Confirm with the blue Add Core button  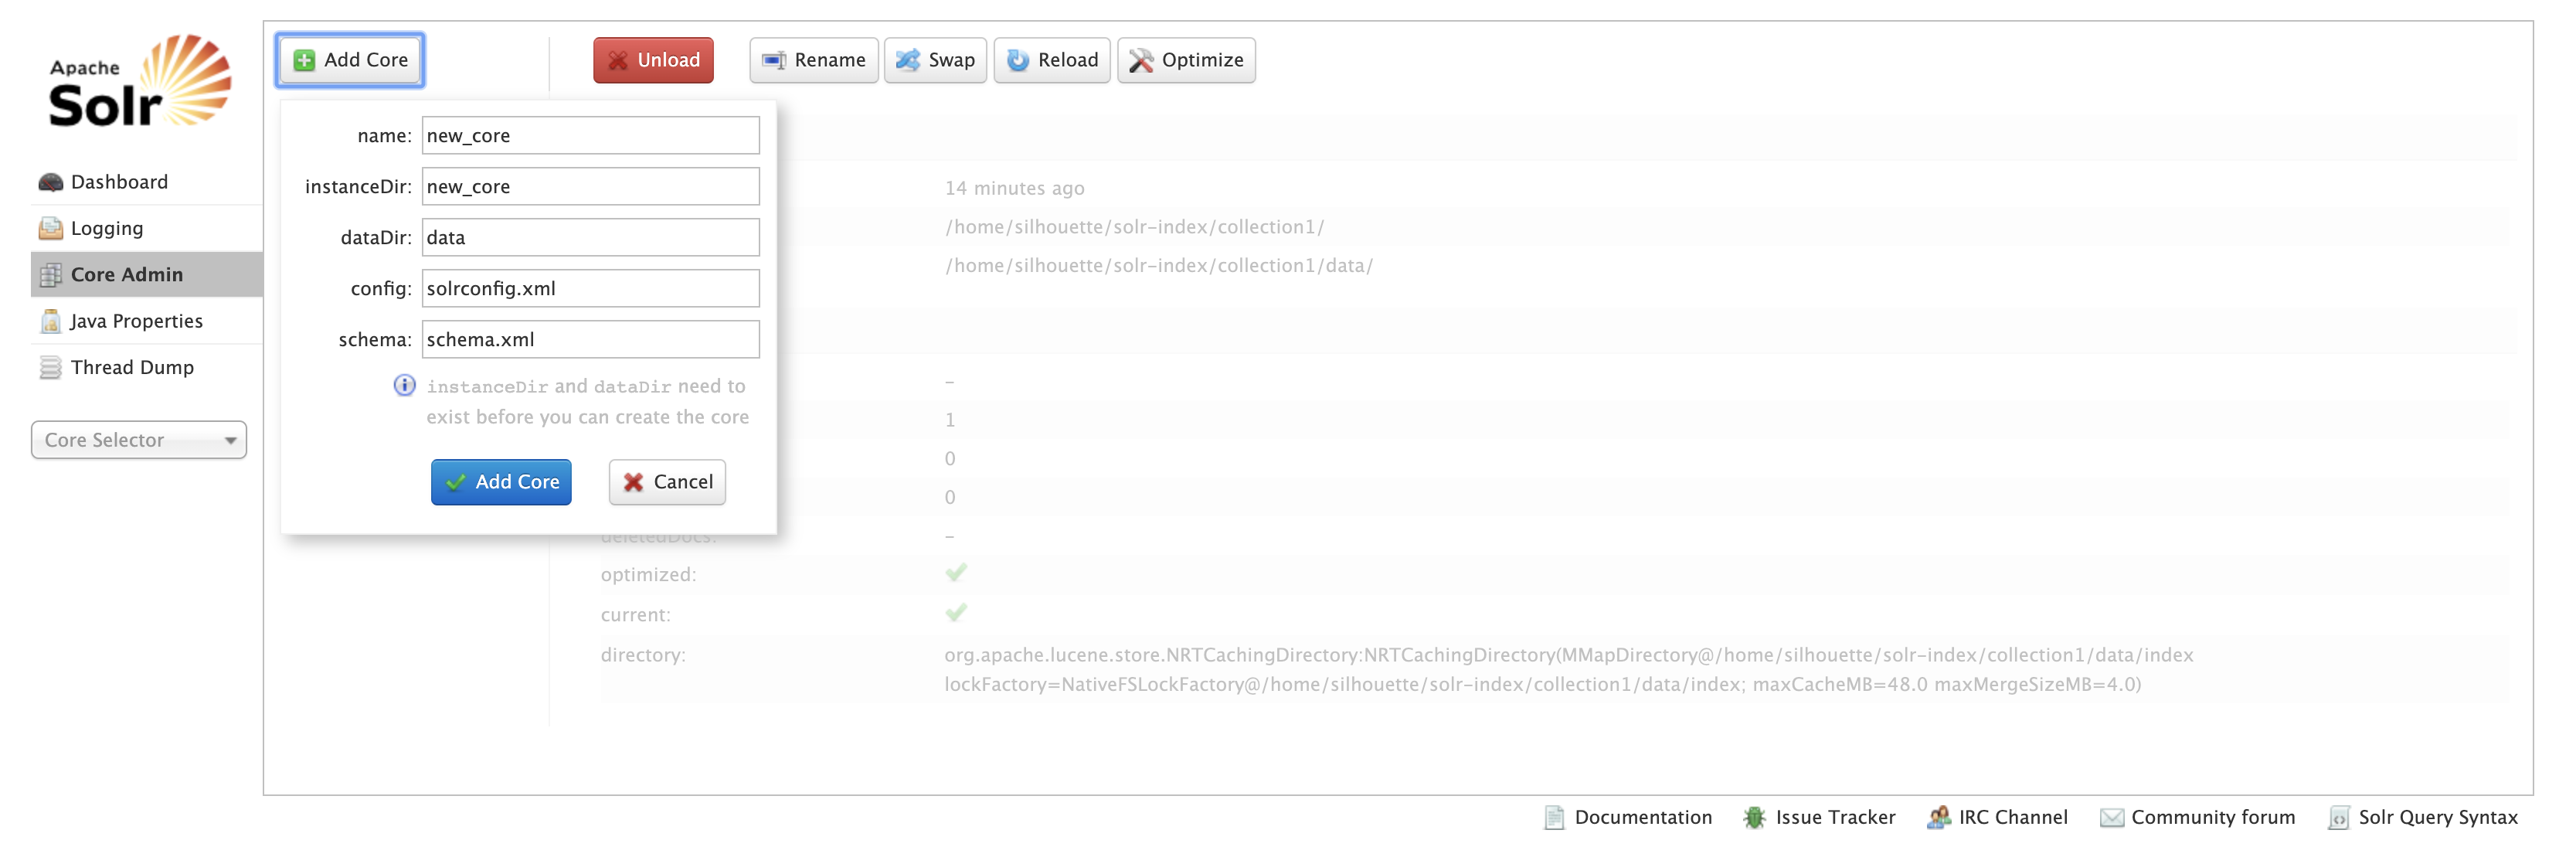[501, 482]
